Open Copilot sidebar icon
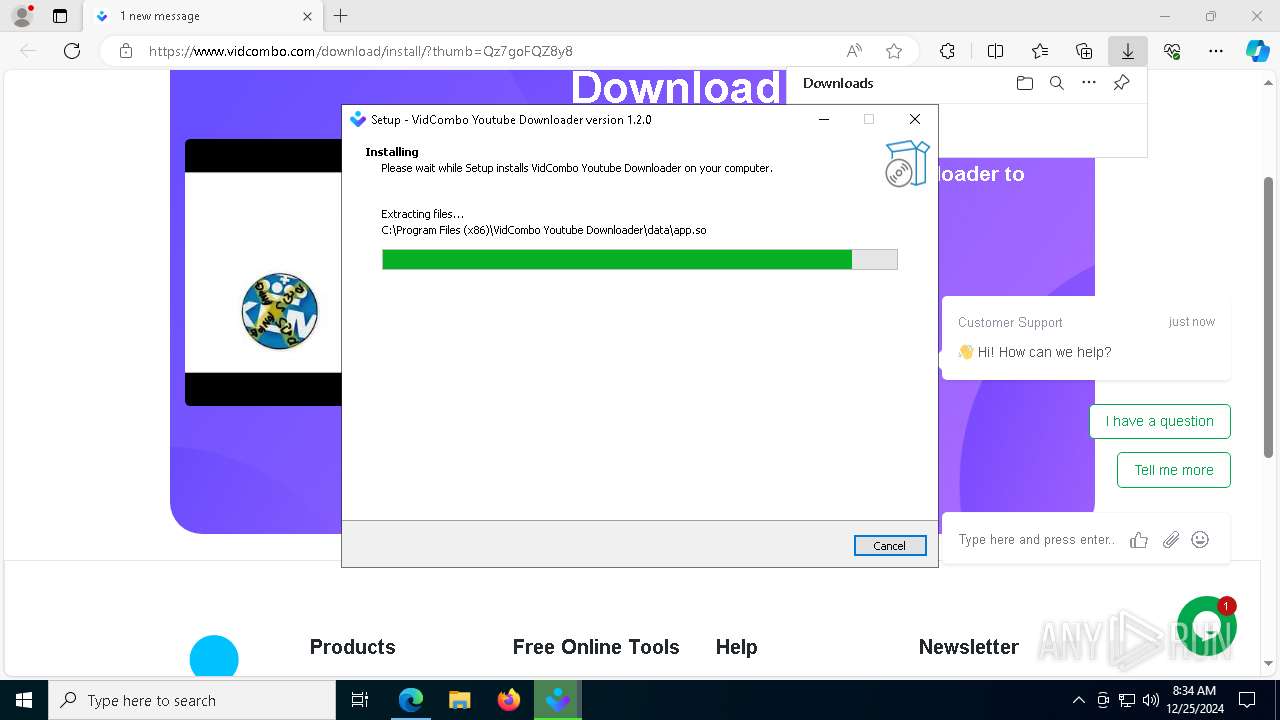Viewport: 1280px width, 720px height. coord(1257,51)
